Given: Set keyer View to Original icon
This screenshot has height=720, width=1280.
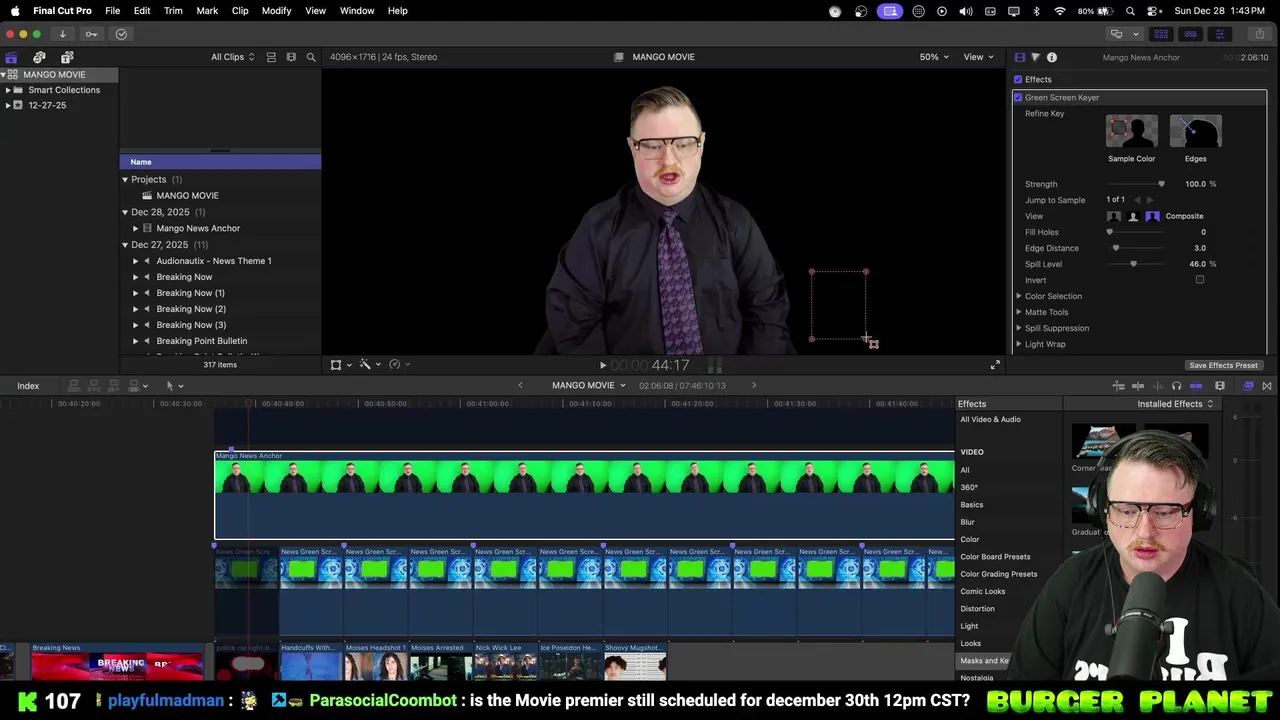Looking at the screenshot, I should click(x=1114, y=216).
